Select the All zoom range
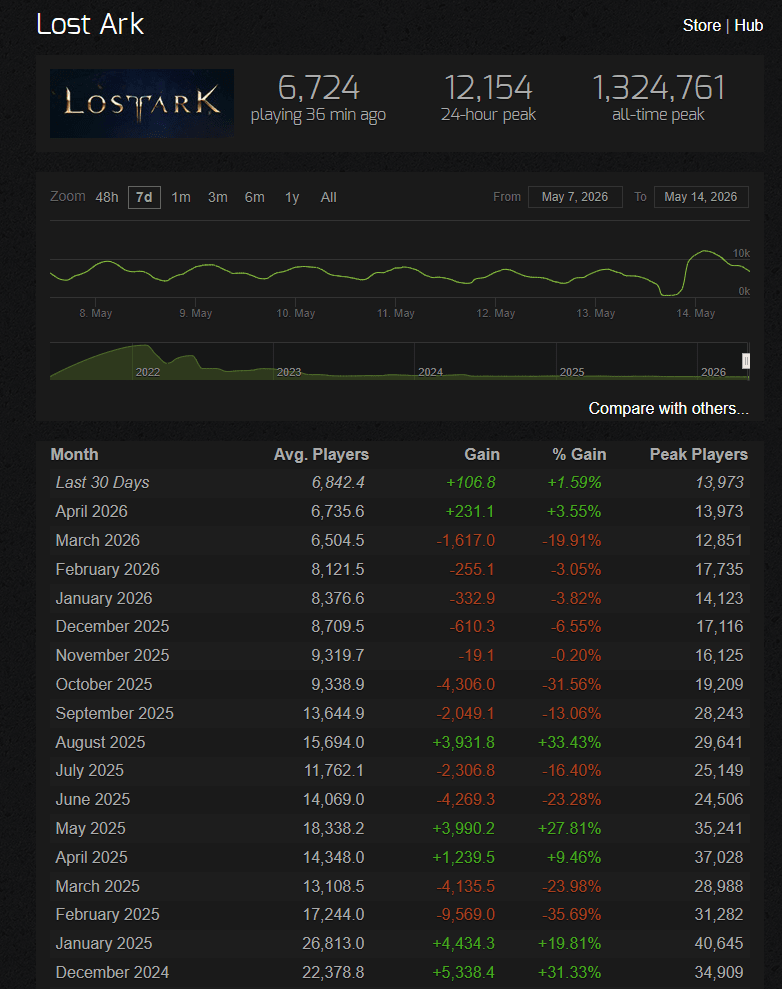The image size is (782, 989). tap(329, 197)
